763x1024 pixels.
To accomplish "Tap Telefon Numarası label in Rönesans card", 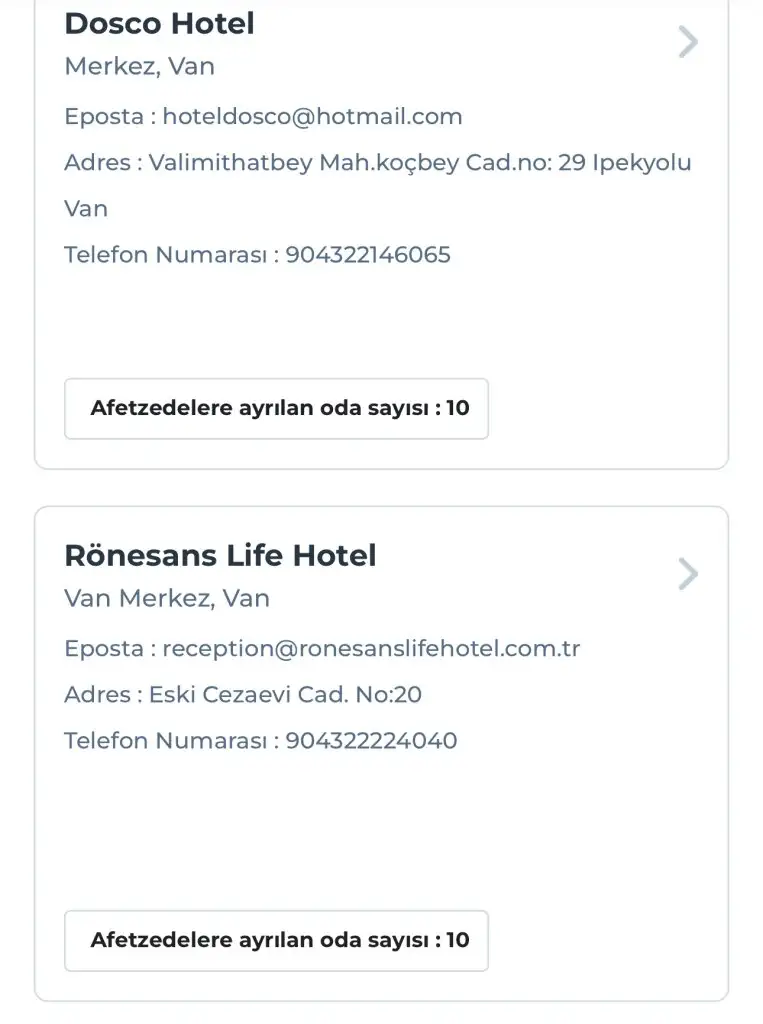I will click(166, 740).
